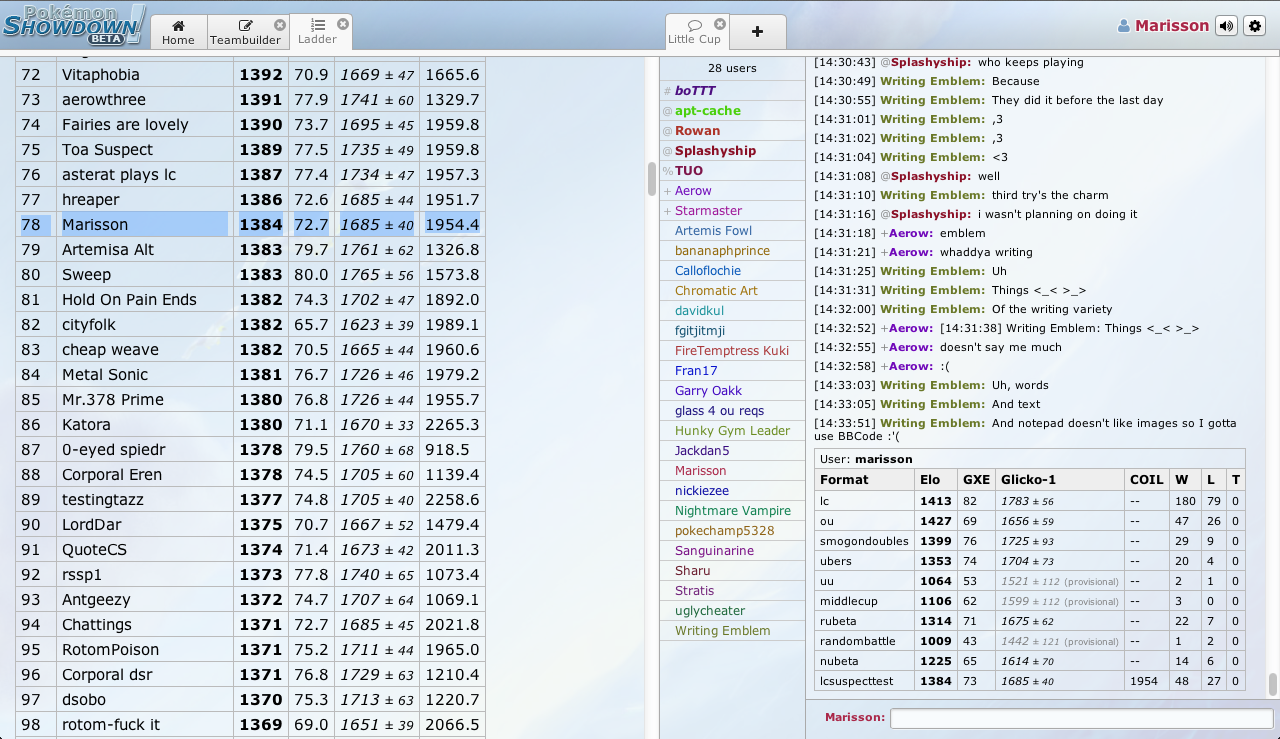Click TUO in the user list
Screen dimensions: 1280x739
coord(732,171)
